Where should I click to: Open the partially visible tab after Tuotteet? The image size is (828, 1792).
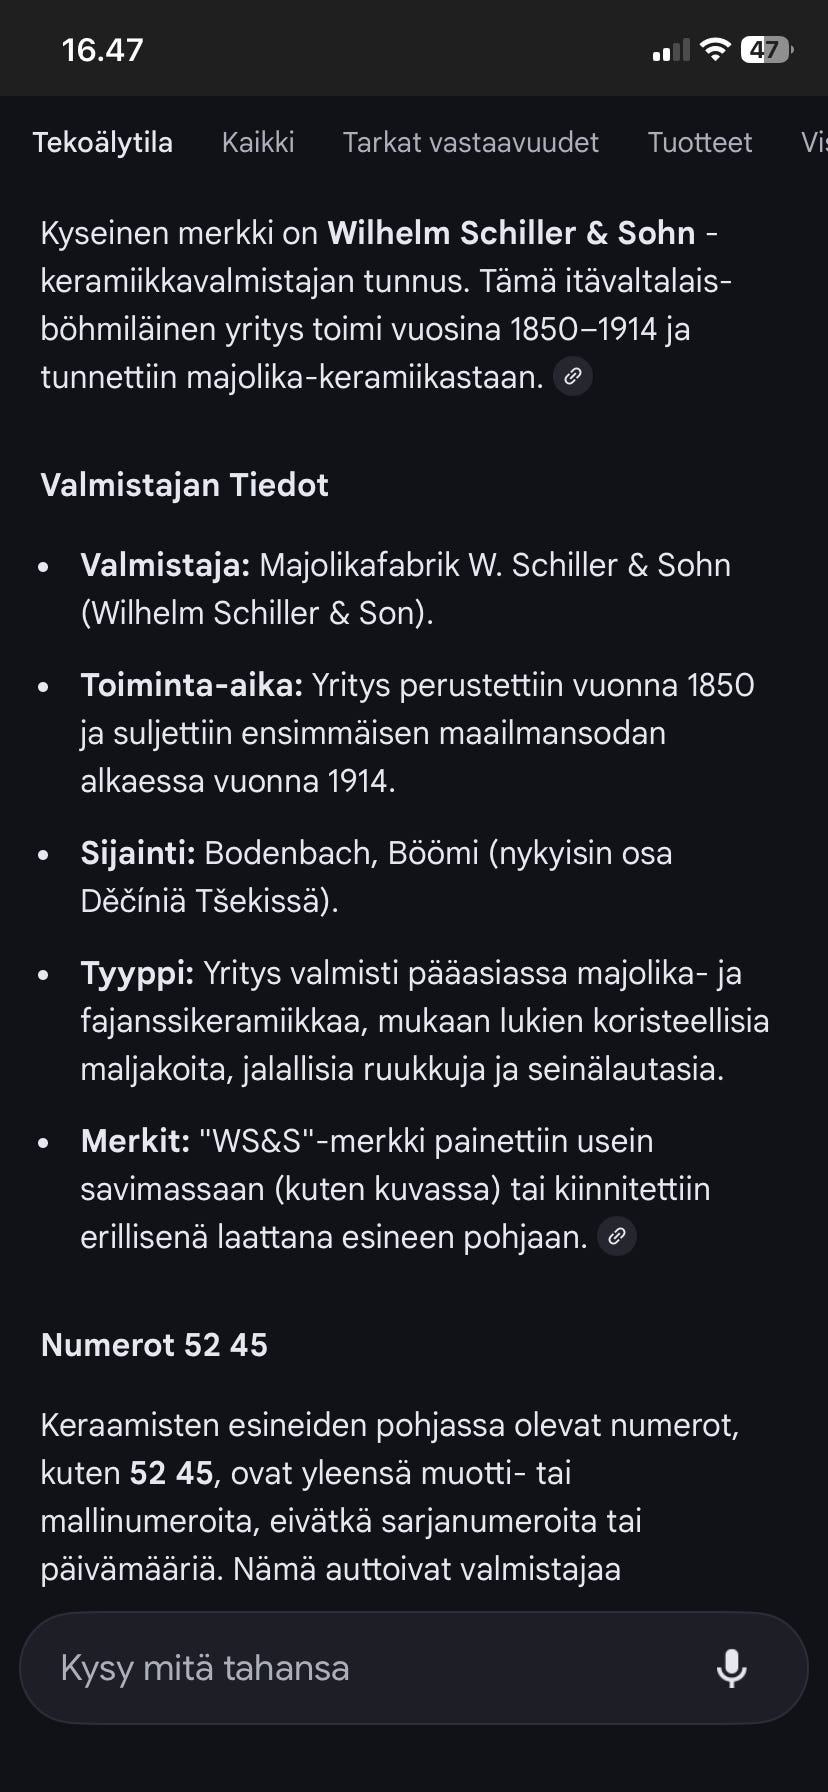(x=816, y=142)
